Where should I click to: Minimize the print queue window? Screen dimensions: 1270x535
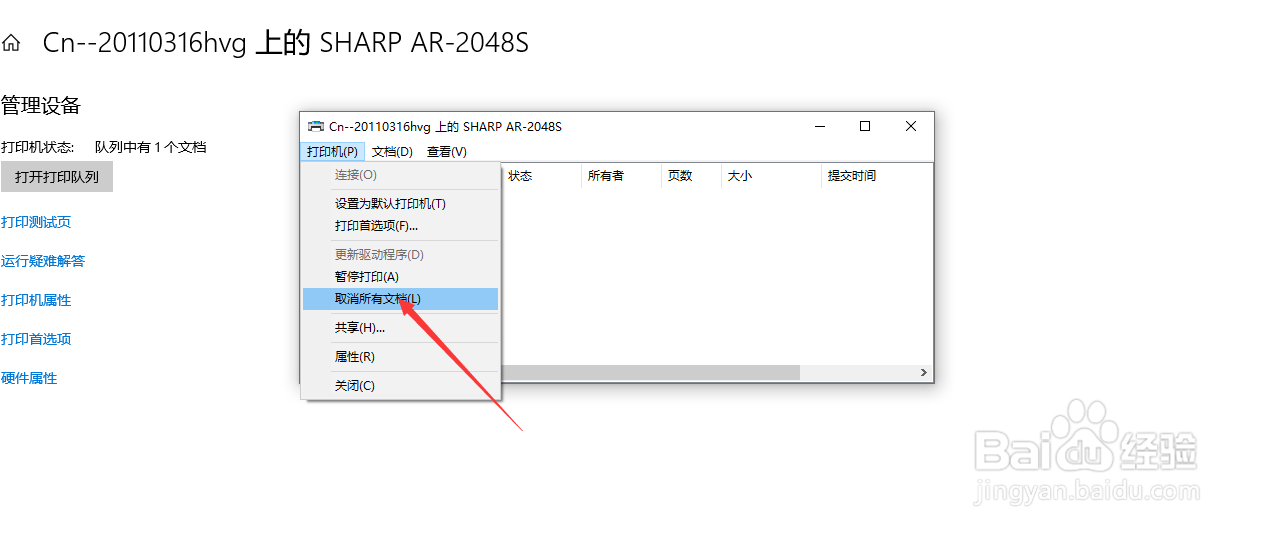click(x=820, y=126)
